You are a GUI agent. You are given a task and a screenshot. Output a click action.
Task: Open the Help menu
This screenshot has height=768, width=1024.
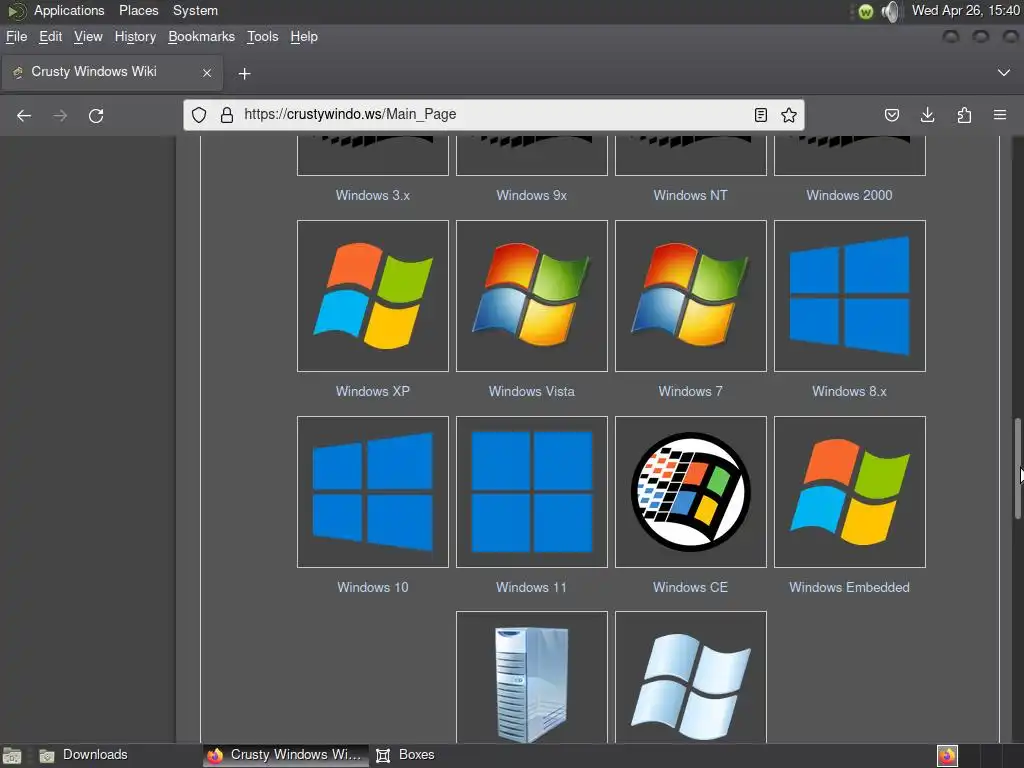(304, 37)
